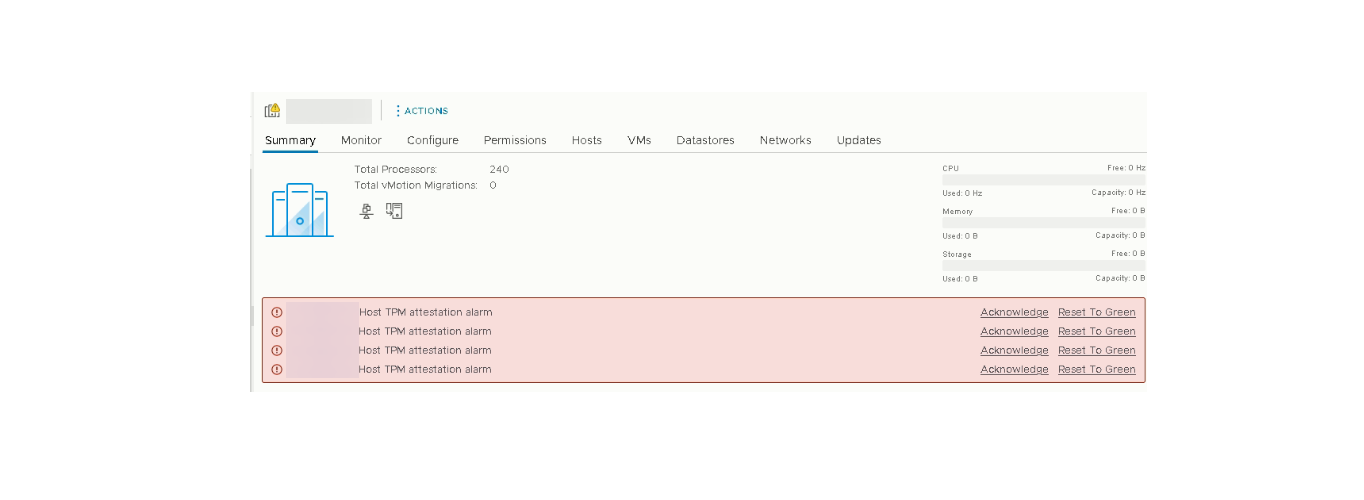The image size is (1364, 500).
Task: Click the second alarm's red alert icon
Action: 277,331
